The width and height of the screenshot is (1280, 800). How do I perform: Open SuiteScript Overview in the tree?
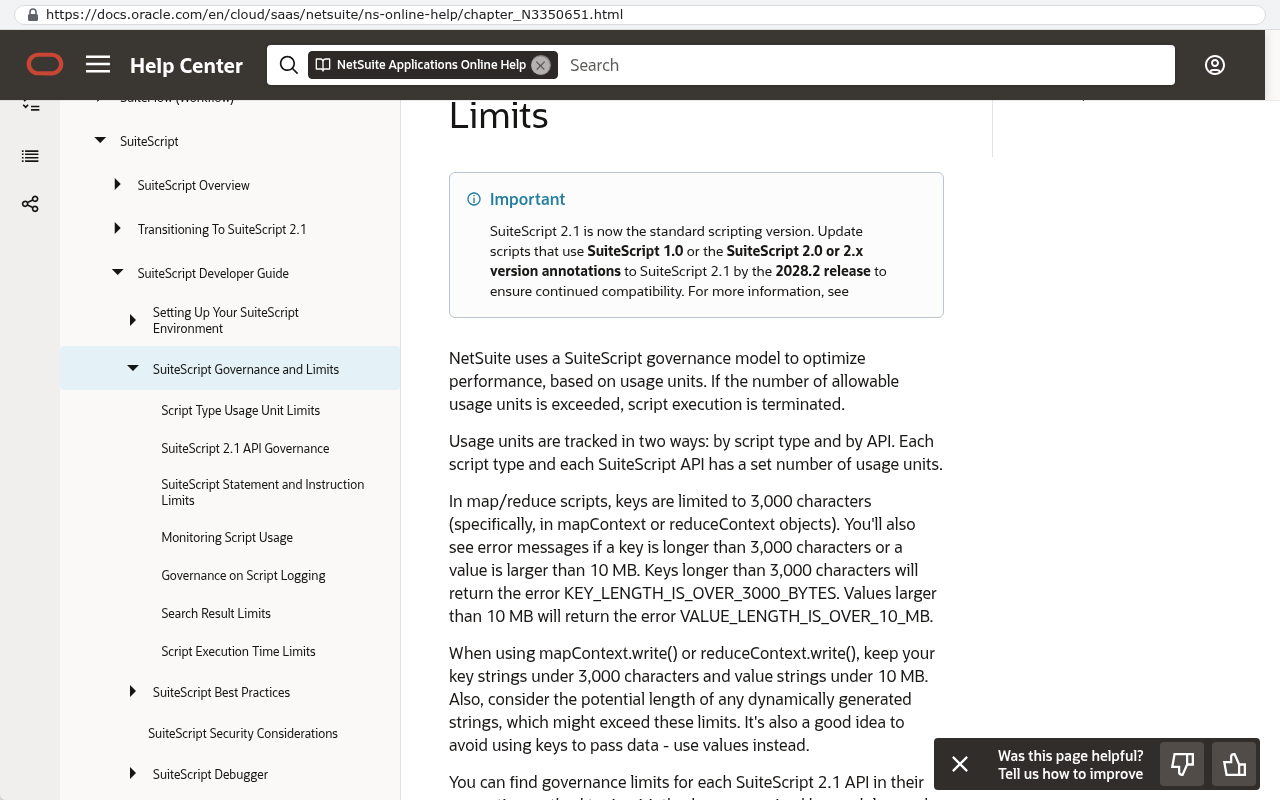194,185
